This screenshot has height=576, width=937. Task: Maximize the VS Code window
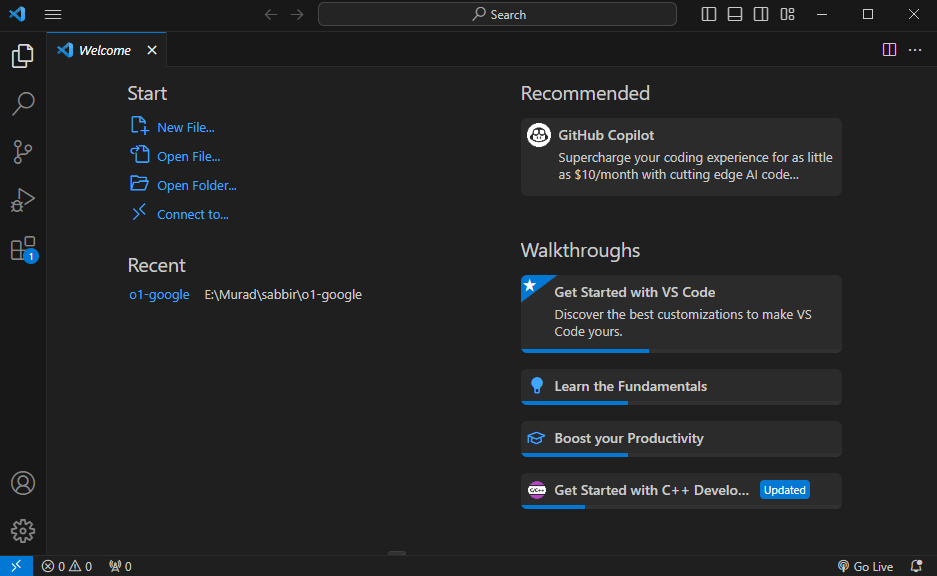coord(868,14)
